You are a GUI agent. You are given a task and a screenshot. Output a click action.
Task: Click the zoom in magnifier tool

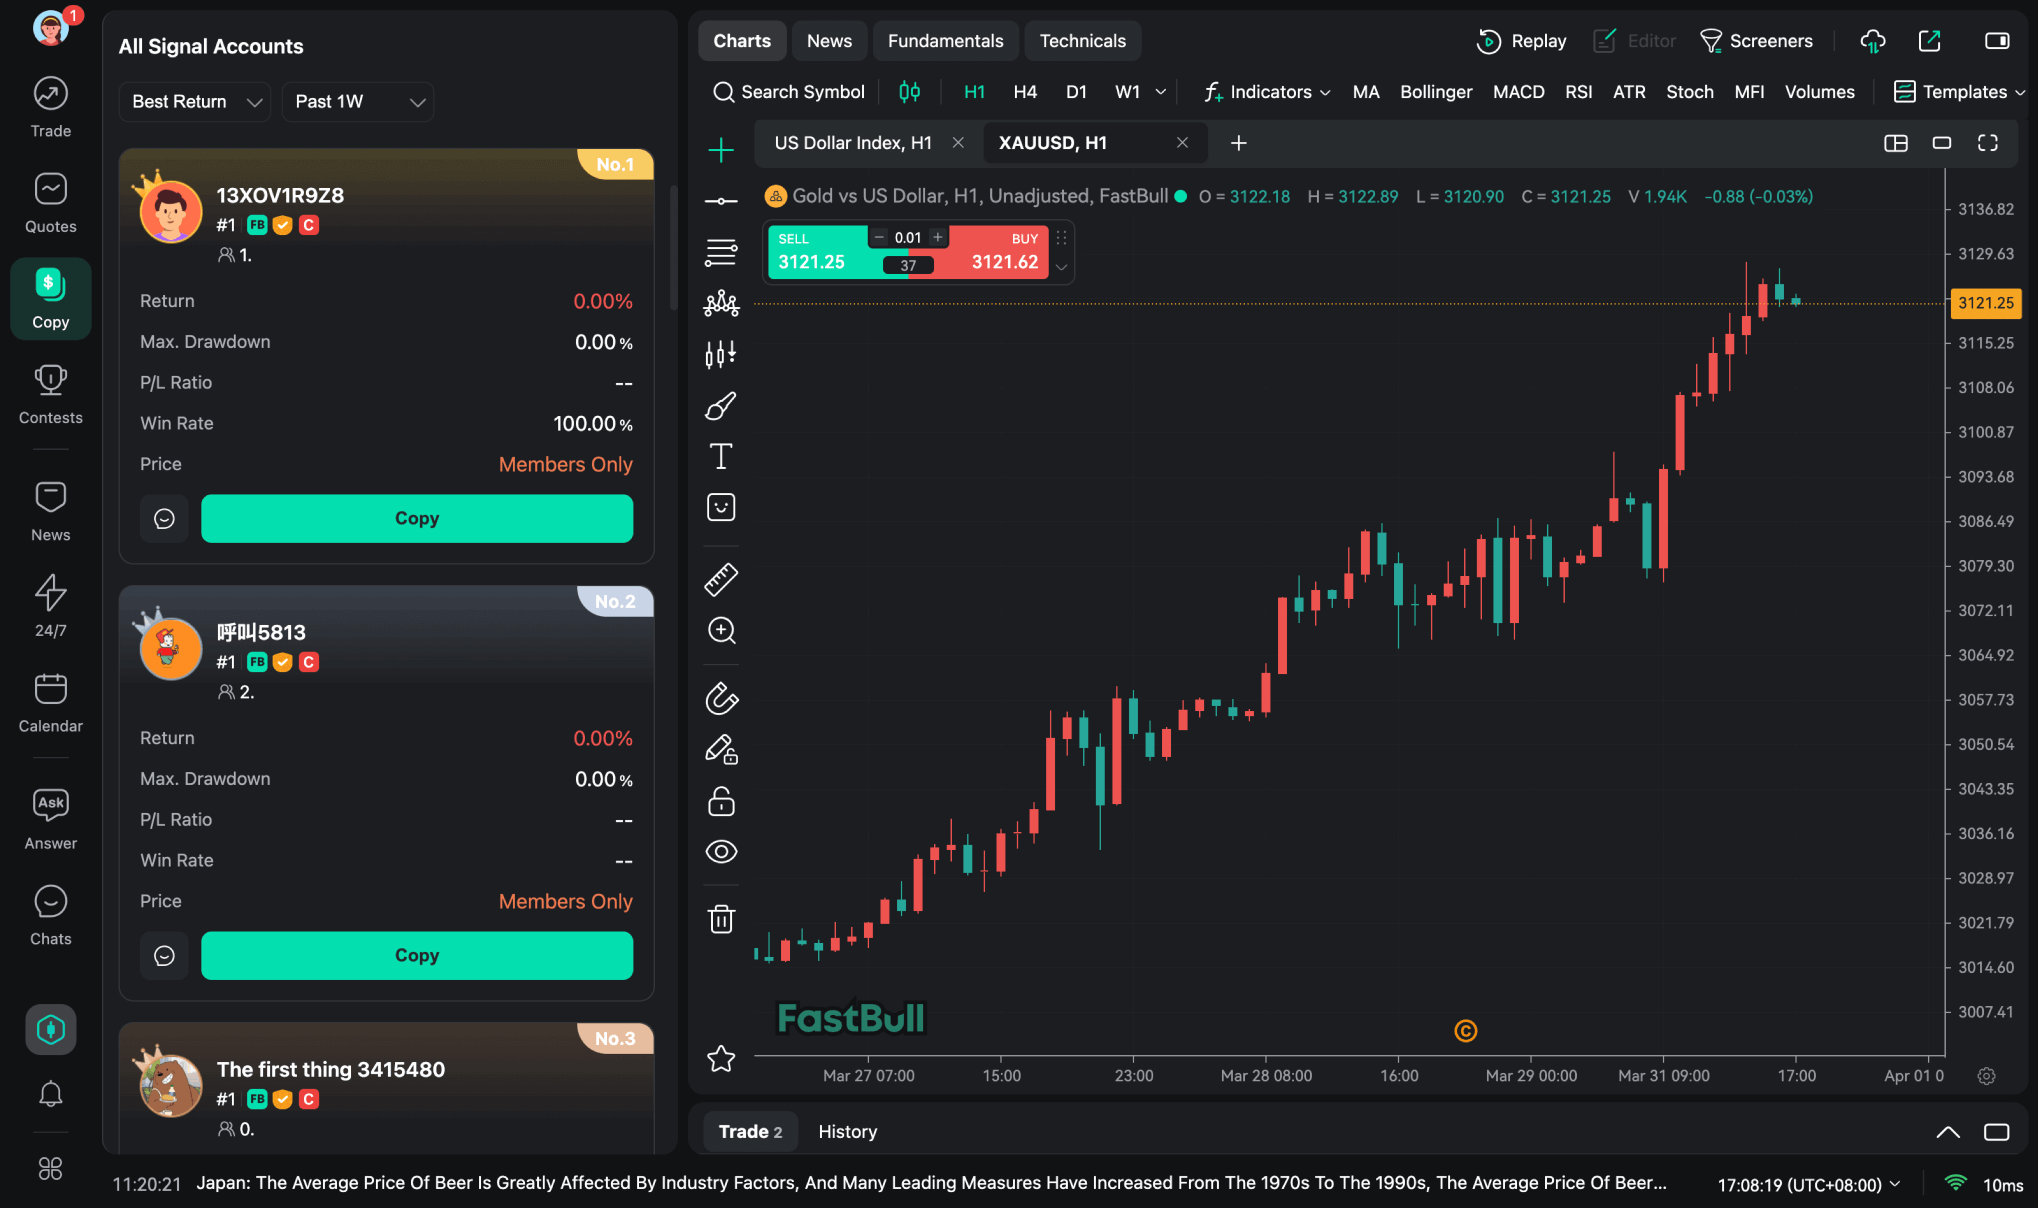721,630
